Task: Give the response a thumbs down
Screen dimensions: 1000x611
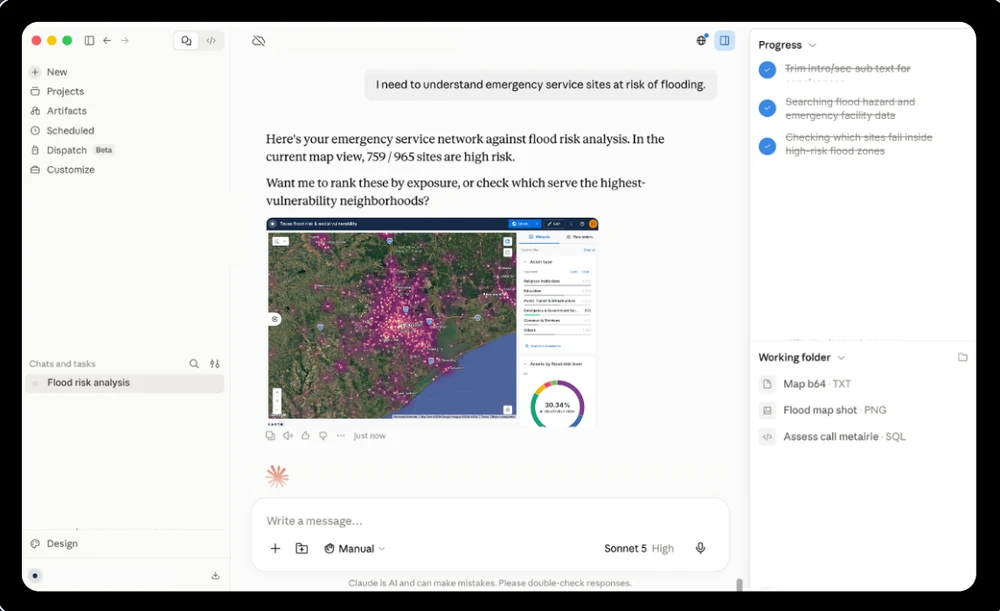Action: pyautogui.click(x=323, y=436)
